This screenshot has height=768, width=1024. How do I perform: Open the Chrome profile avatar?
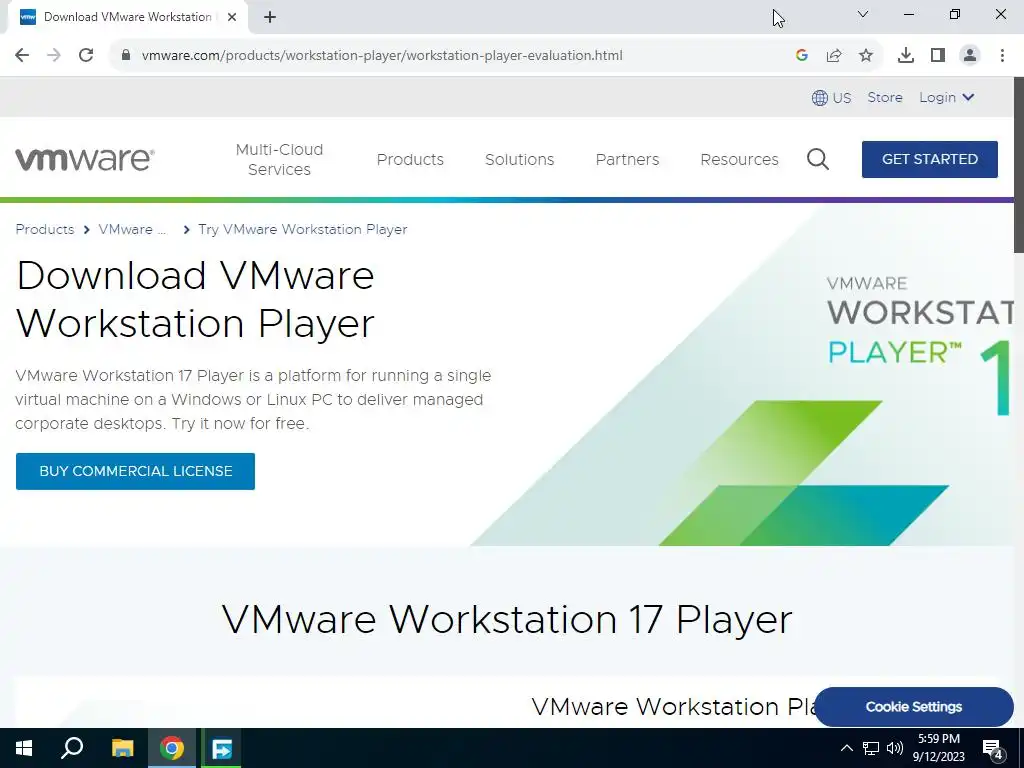[x=970, y=56]
